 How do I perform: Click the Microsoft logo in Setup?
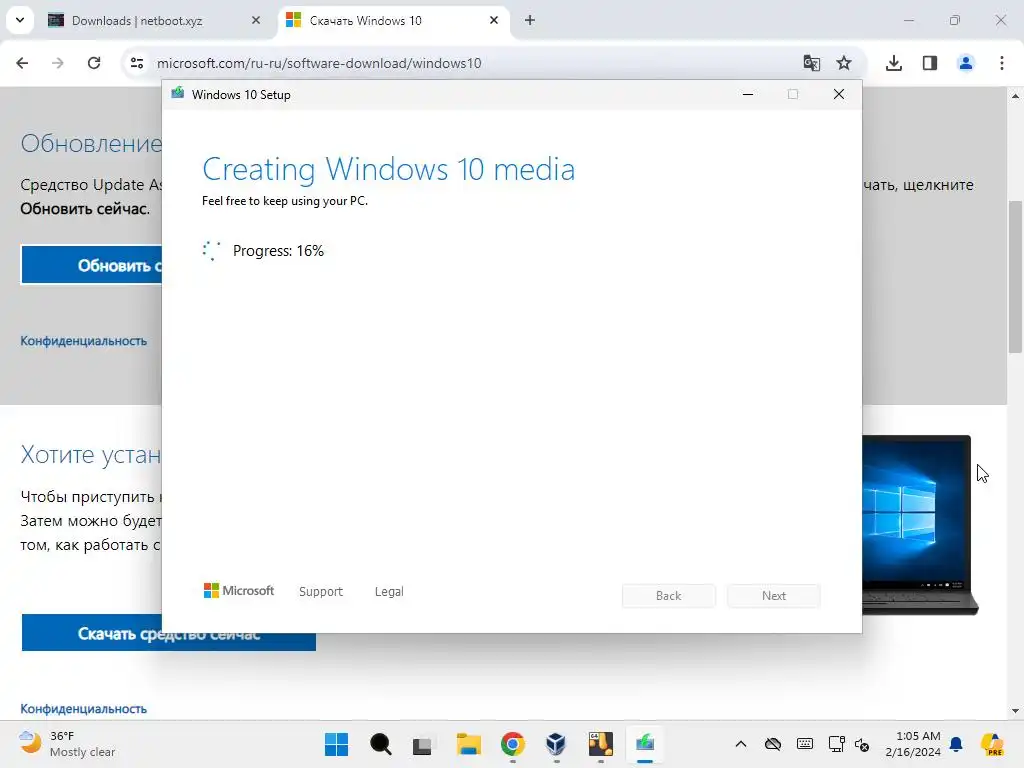pos(238,590)
